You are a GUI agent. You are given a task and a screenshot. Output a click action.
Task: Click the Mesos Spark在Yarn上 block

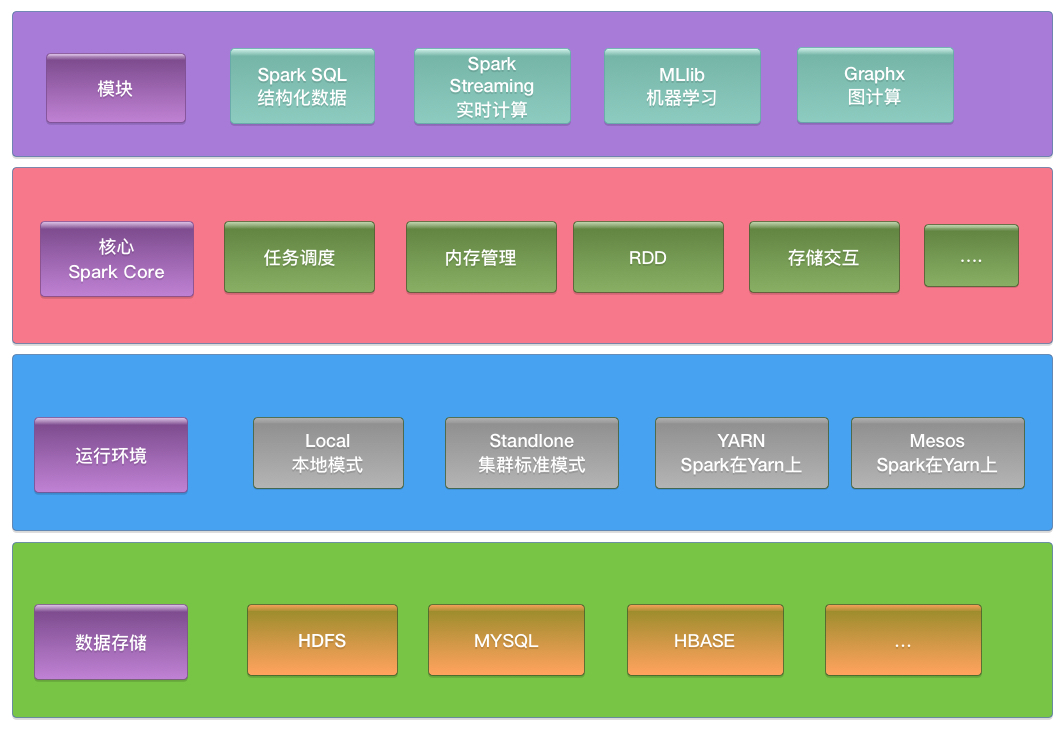(937, 452)
